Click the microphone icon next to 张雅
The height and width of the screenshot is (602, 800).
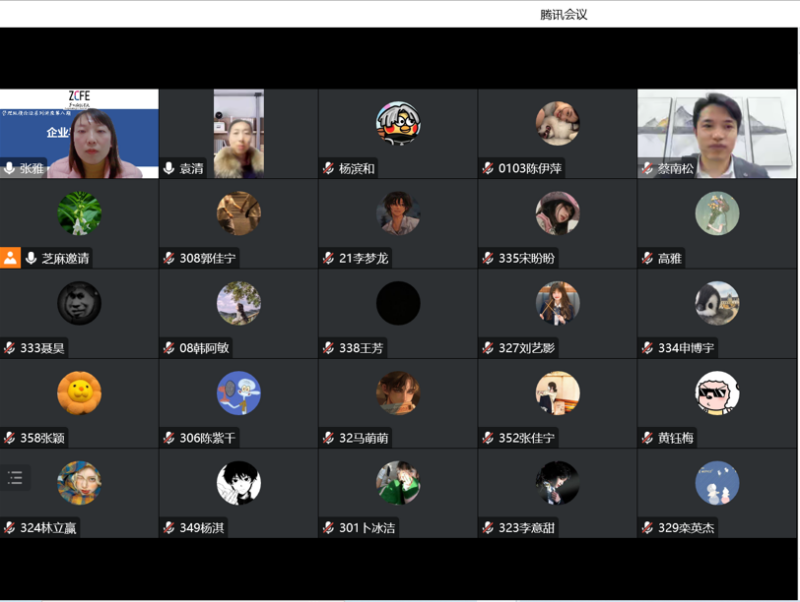(x=10, y=168)
